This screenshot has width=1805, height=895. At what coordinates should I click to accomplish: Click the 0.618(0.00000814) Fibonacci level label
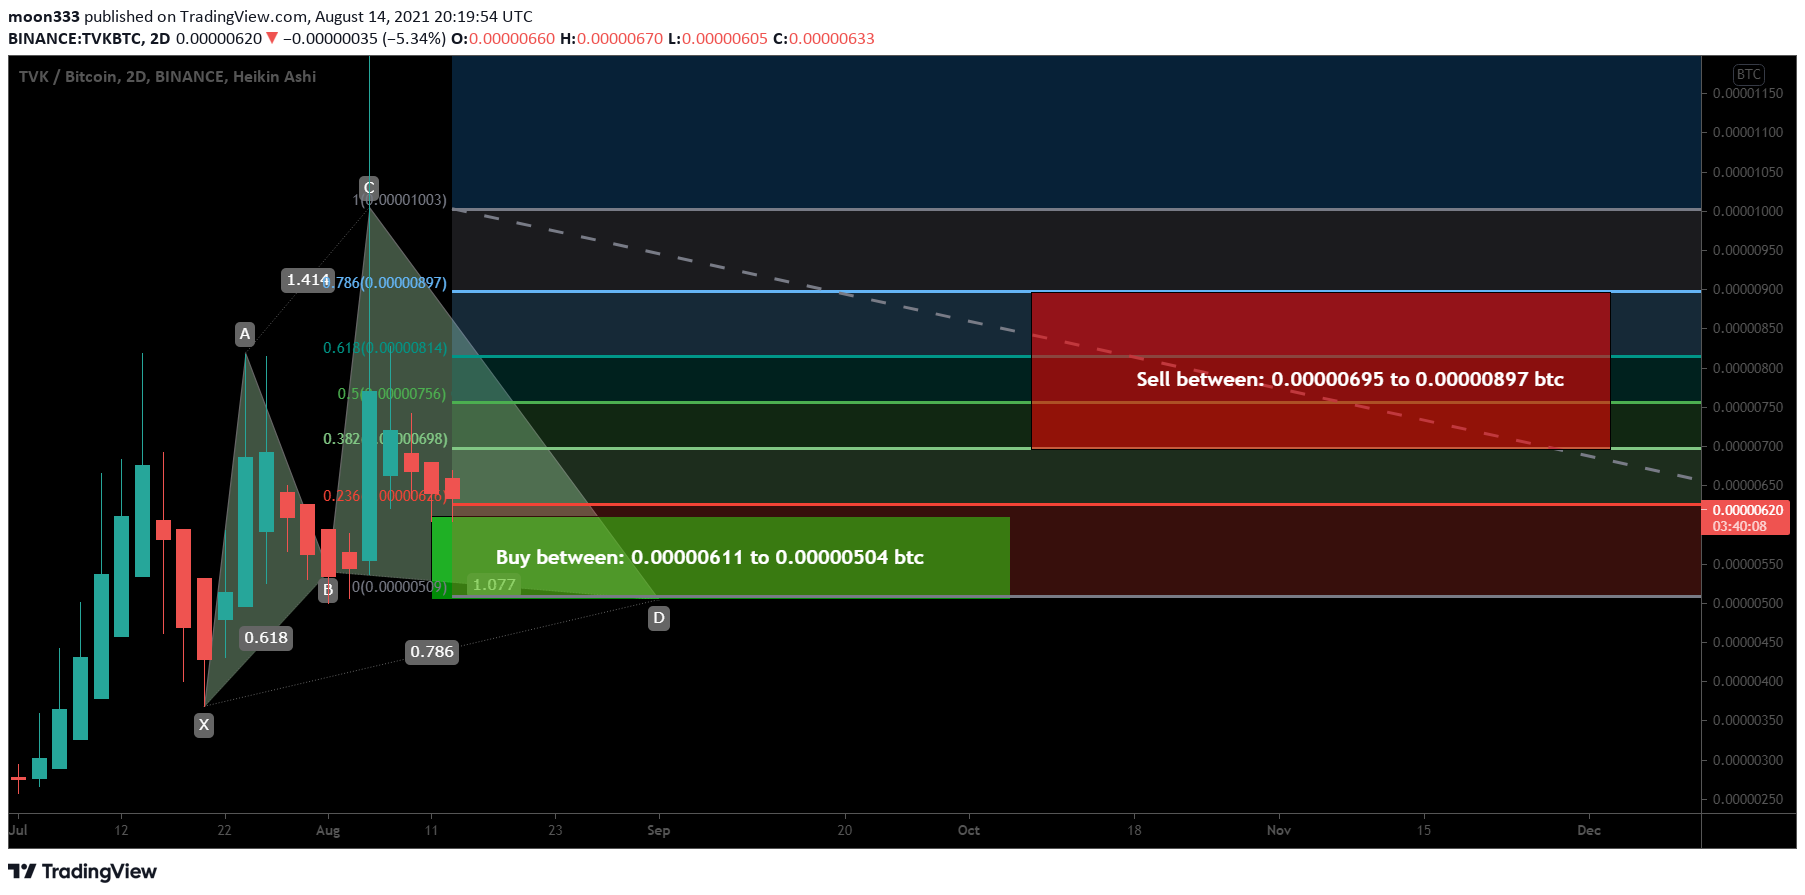click(385, 348)
